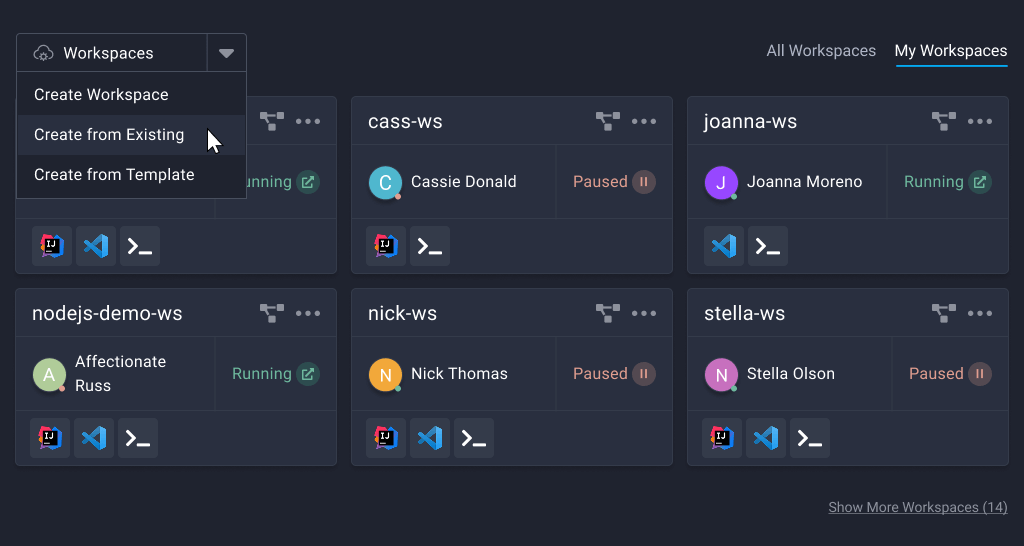Screen dimensions: 1024x546
Task: Open the three-dot menu on nodejs-demo-ws
Action: click(308, 314)
